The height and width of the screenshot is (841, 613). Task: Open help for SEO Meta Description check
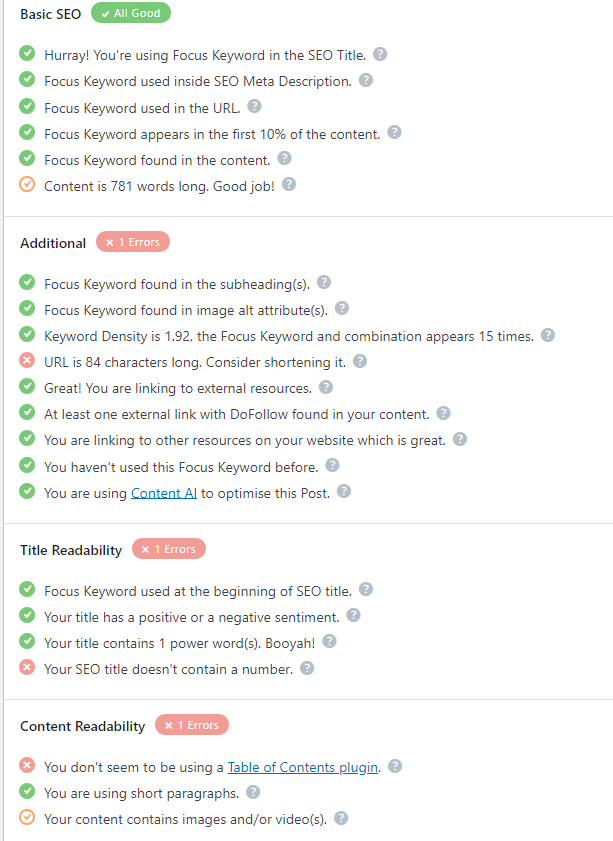365,80
